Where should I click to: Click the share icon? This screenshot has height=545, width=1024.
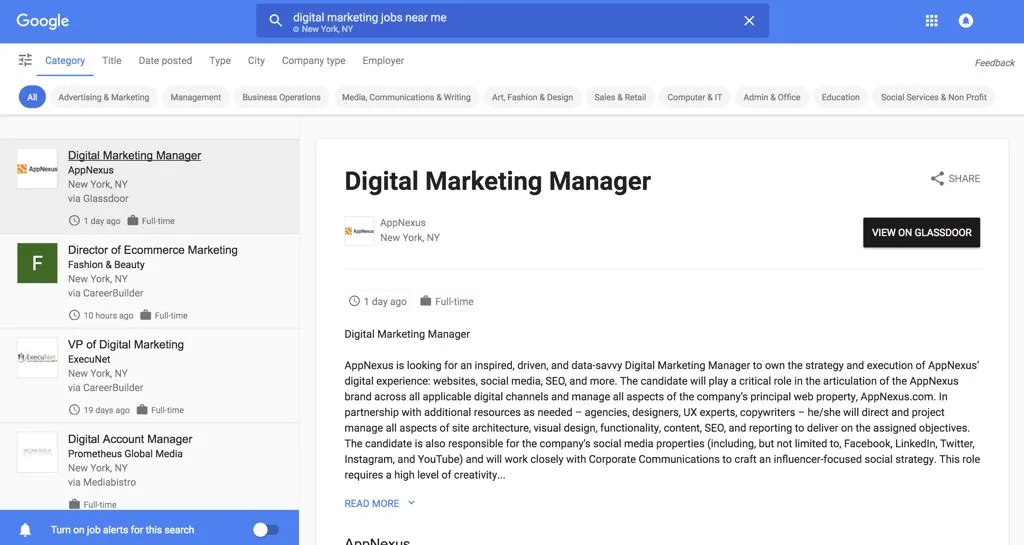coord(937,178)
